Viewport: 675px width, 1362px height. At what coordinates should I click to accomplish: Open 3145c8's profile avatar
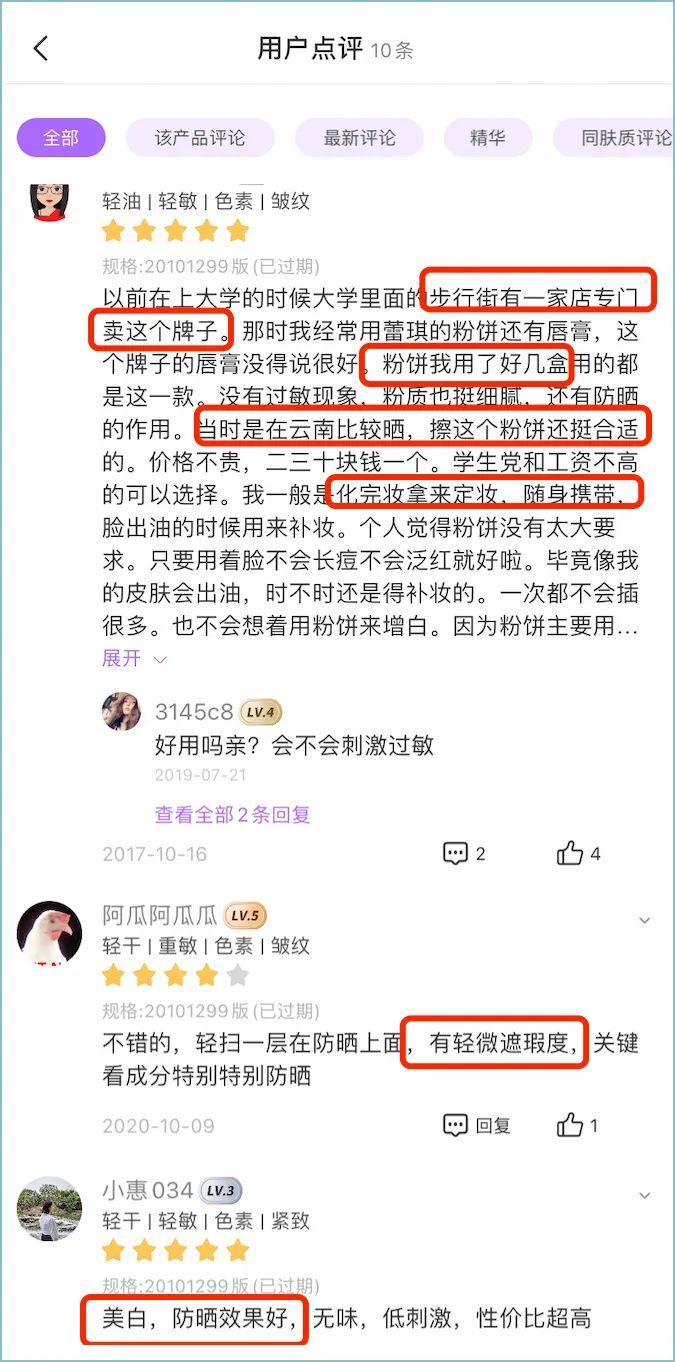122,711
